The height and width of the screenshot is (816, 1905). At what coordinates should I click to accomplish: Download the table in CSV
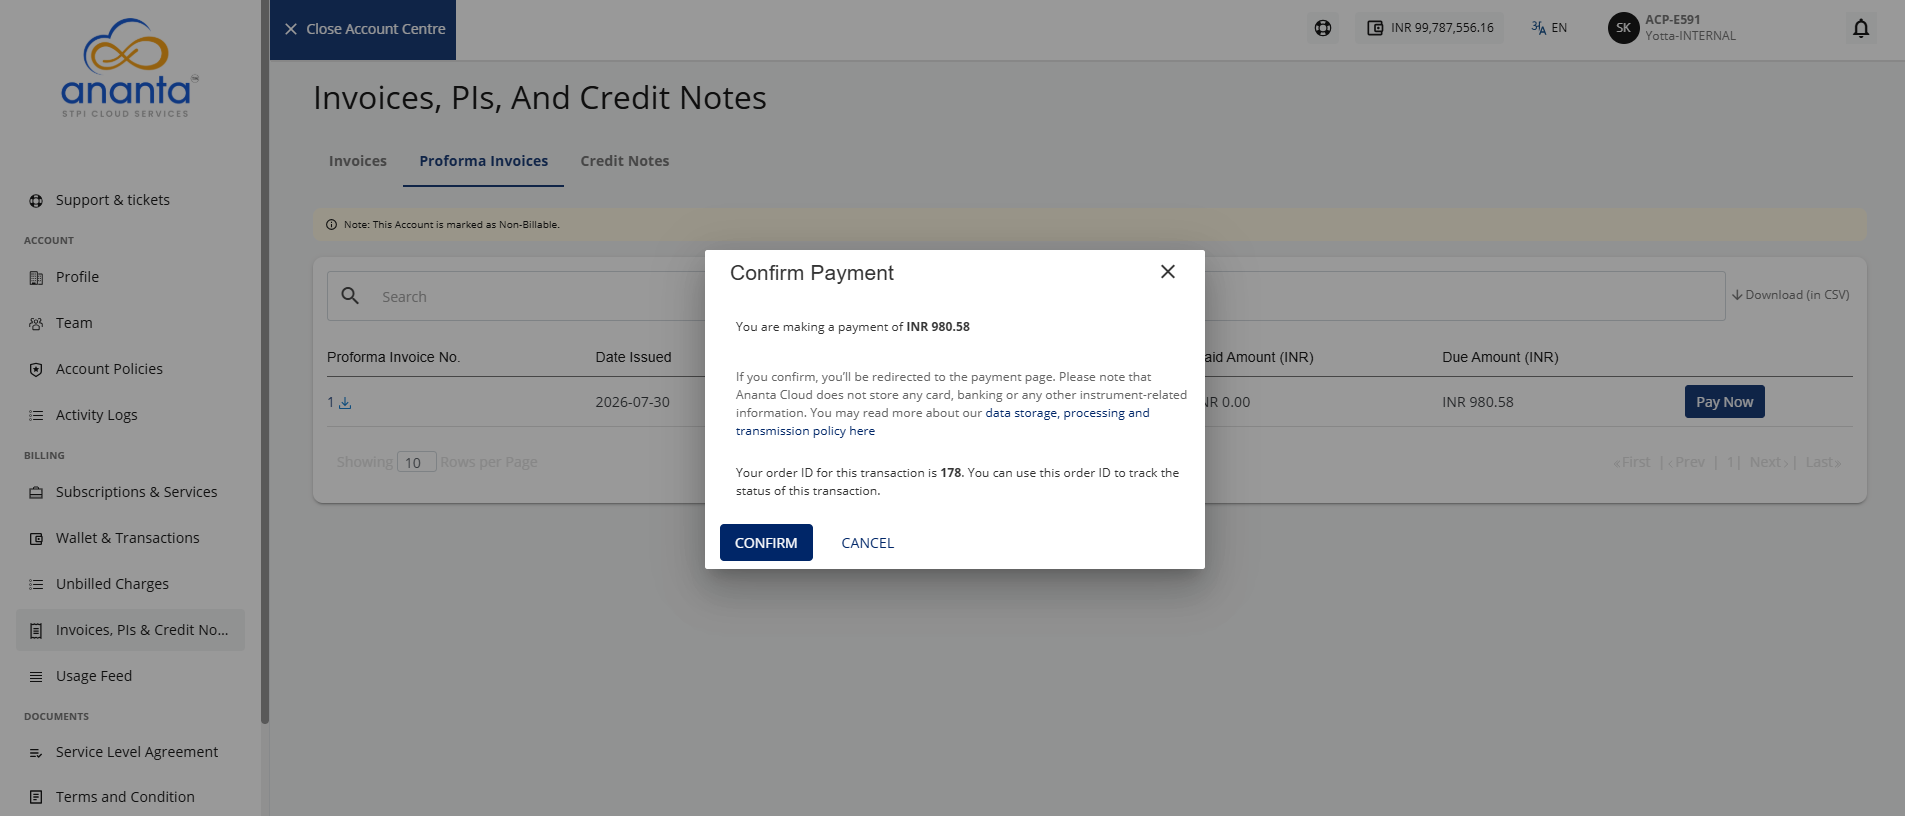click(1791, 295)
